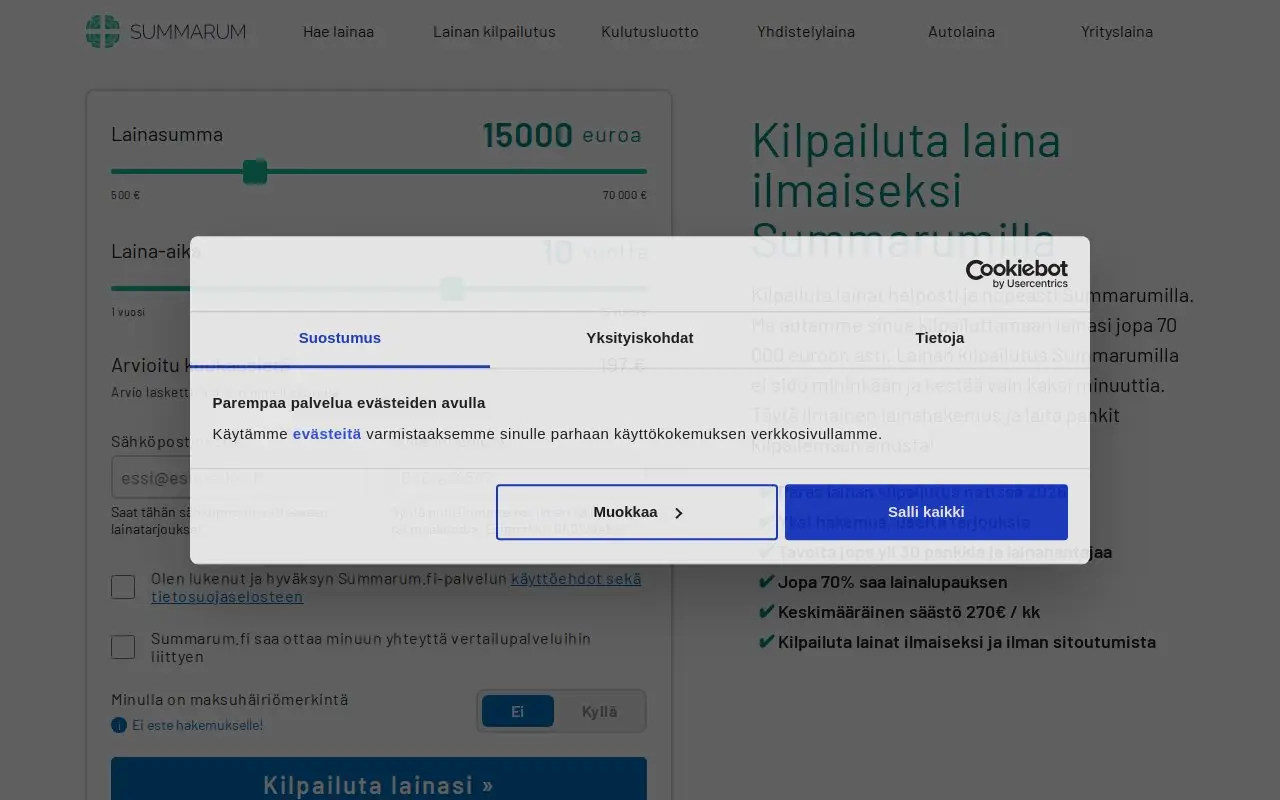Navigate to Autolaina
Viewport: 1280px width, 800px height.
pos(961,31)
